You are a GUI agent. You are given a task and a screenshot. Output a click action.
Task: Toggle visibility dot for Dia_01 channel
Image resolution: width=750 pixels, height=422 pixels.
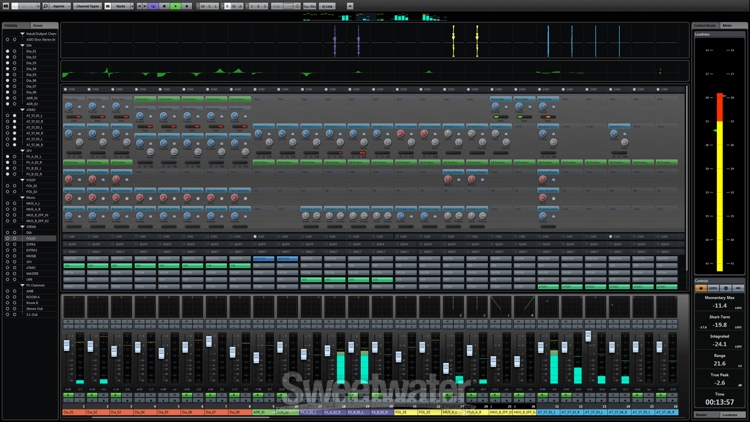coord(7,50)
